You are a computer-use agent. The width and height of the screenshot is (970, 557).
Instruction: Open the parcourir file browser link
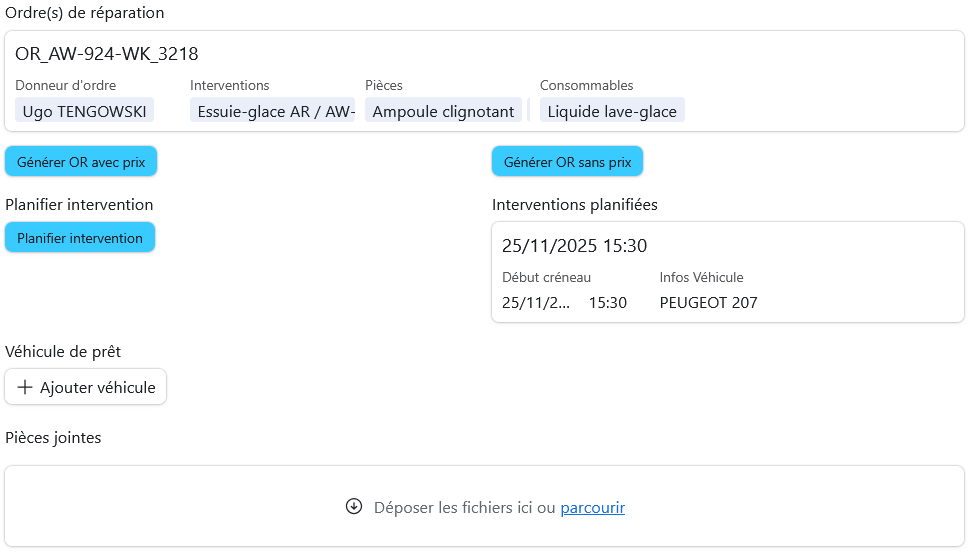(x=592, y=508)
